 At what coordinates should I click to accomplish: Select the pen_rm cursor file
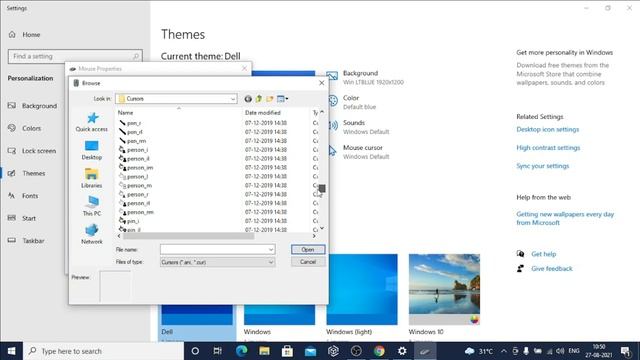click(x=133, y=141)
